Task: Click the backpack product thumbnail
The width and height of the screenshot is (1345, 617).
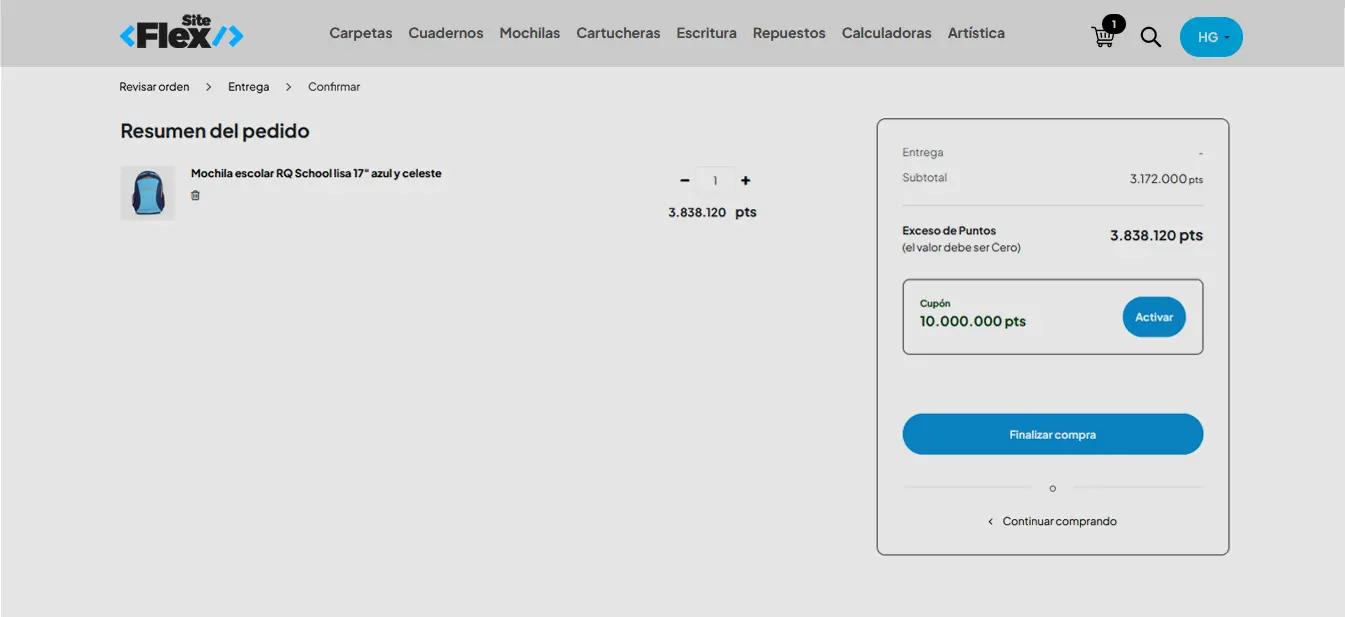Action: (148, 193)
